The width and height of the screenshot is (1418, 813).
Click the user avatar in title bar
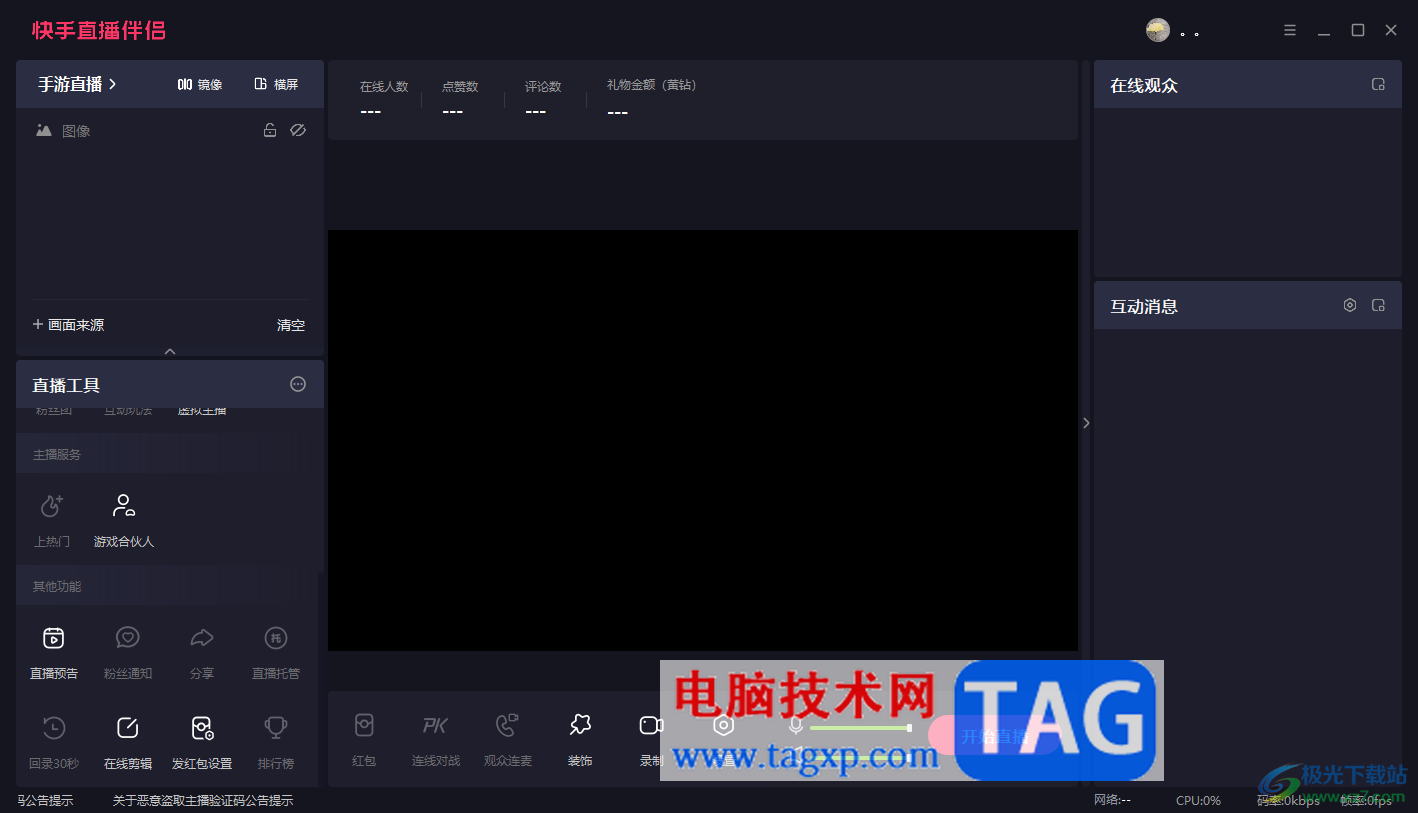coord(1158,30)
